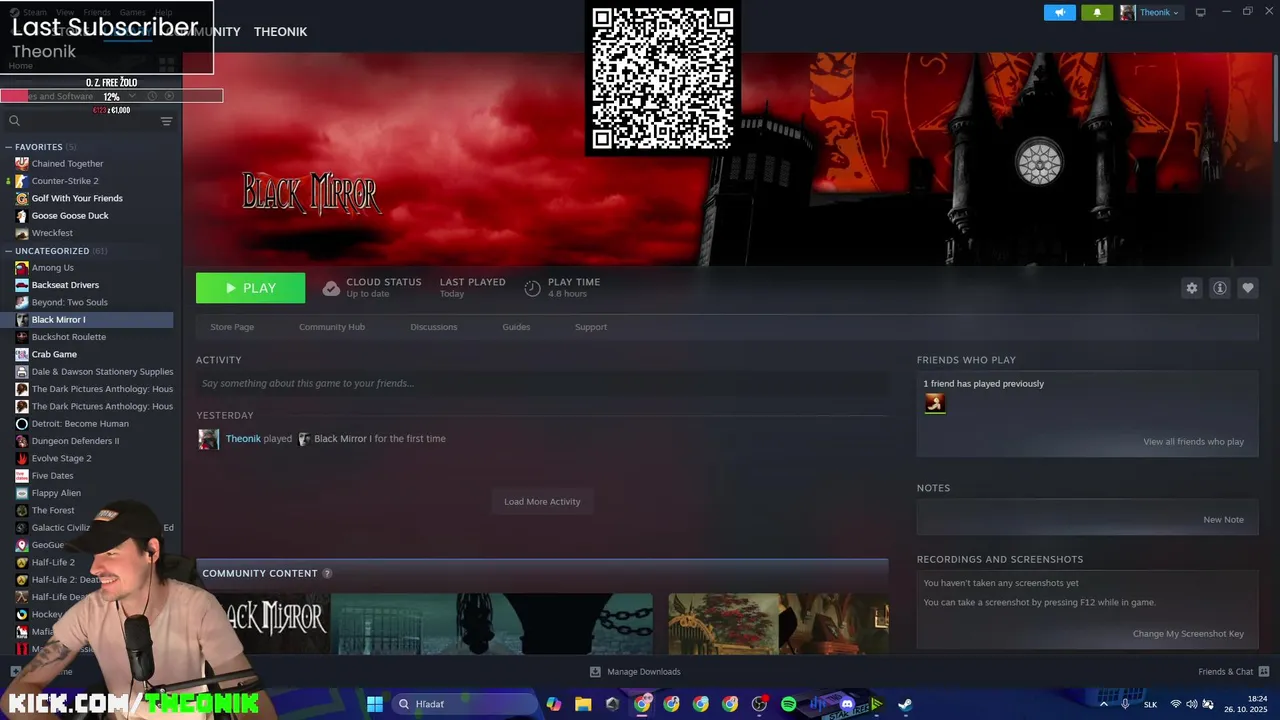
Task: Click the library search magnifier icon
Action: click(14, 121)
